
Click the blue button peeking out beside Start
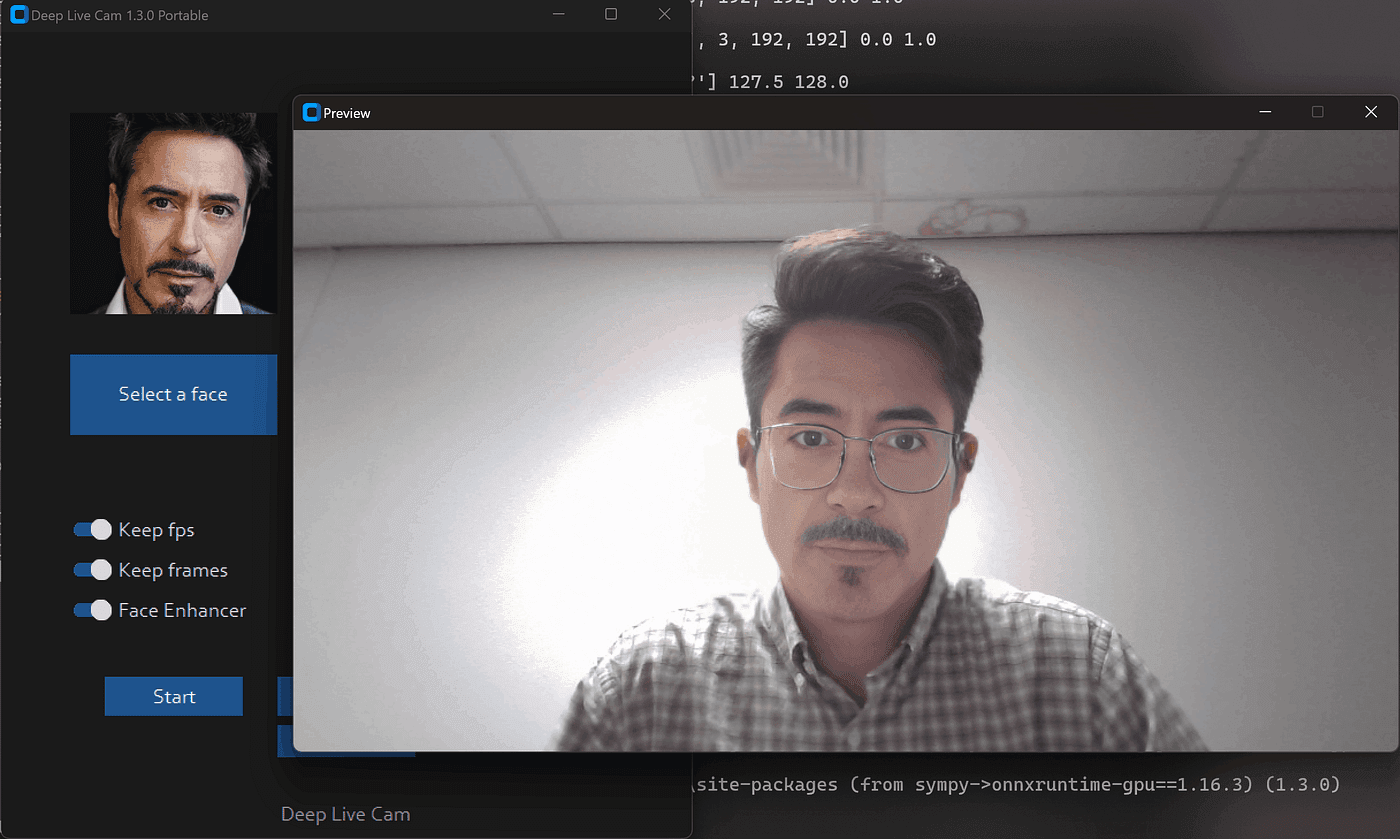pyautogui.click(x=283, y=696)
